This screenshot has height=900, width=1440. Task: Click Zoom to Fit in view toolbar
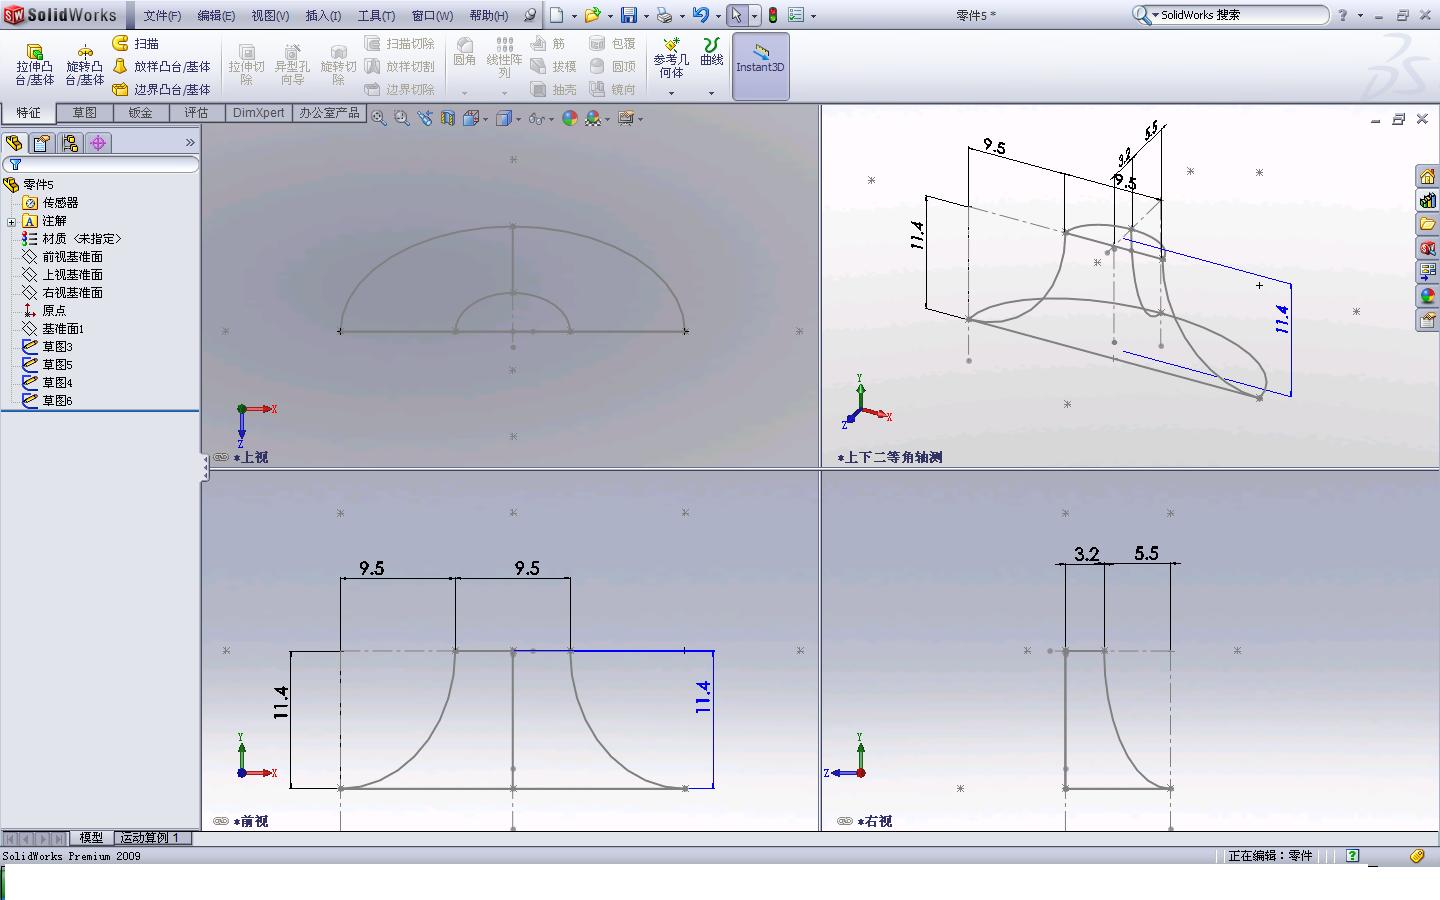pyautogui.click(x=379, y=118)
